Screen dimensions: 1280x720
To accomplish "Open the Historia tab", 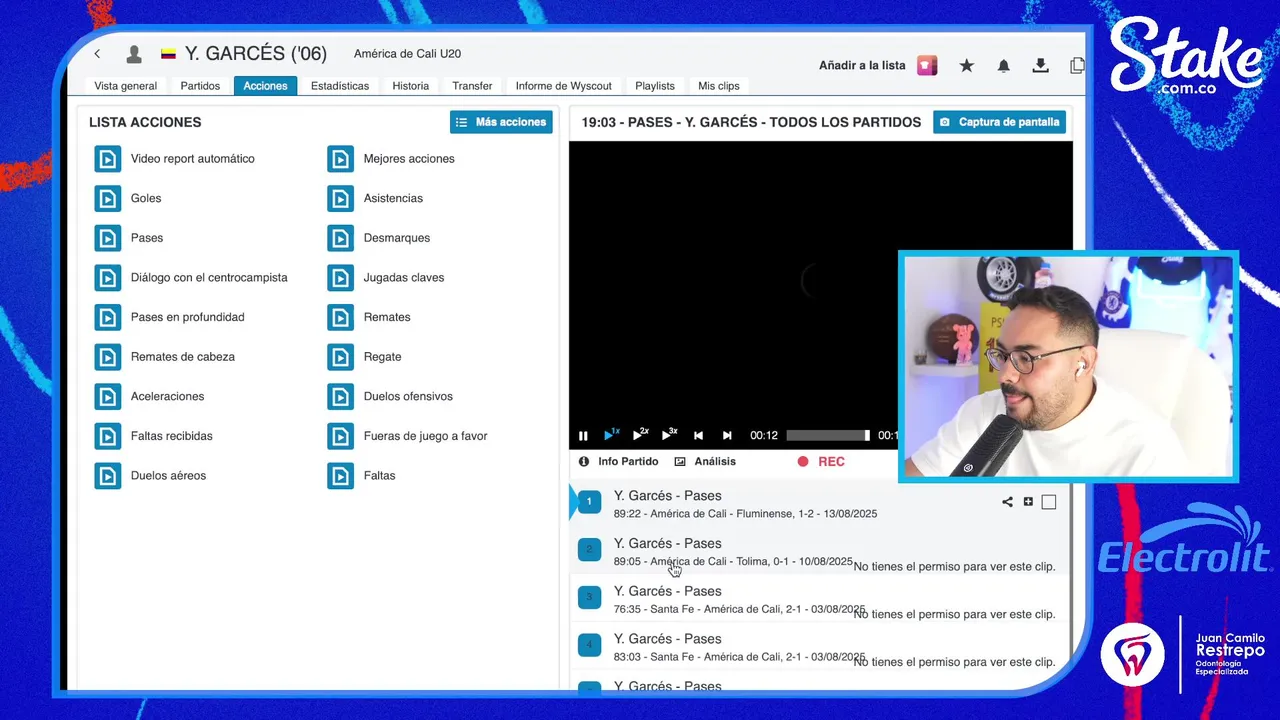I will pos(410,86).
